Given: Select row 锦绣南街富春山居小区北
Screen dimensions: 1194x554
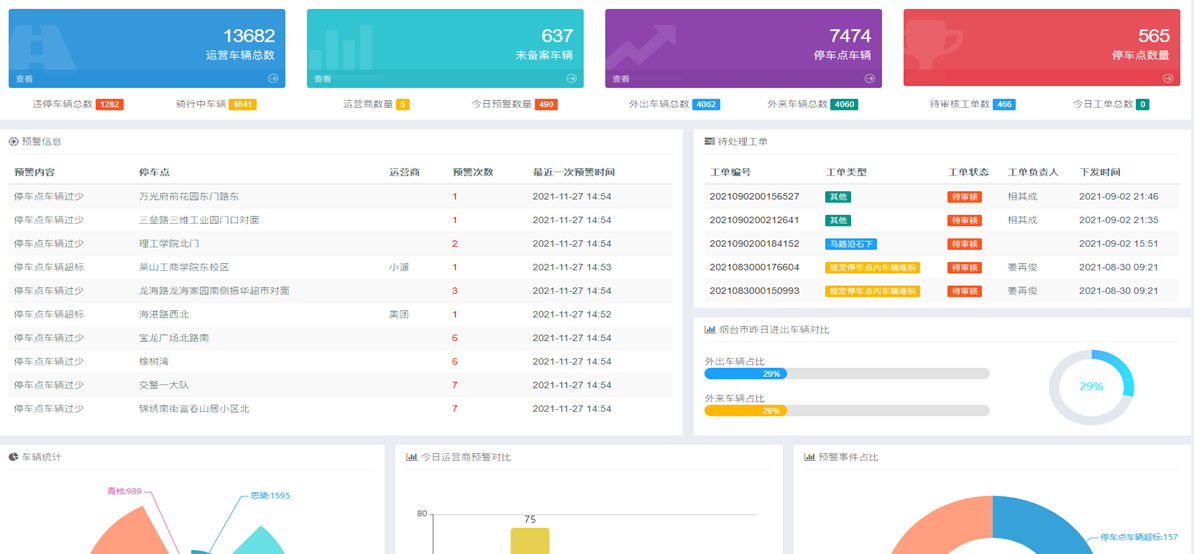Looking at the screenshot, I should (340, 409).
